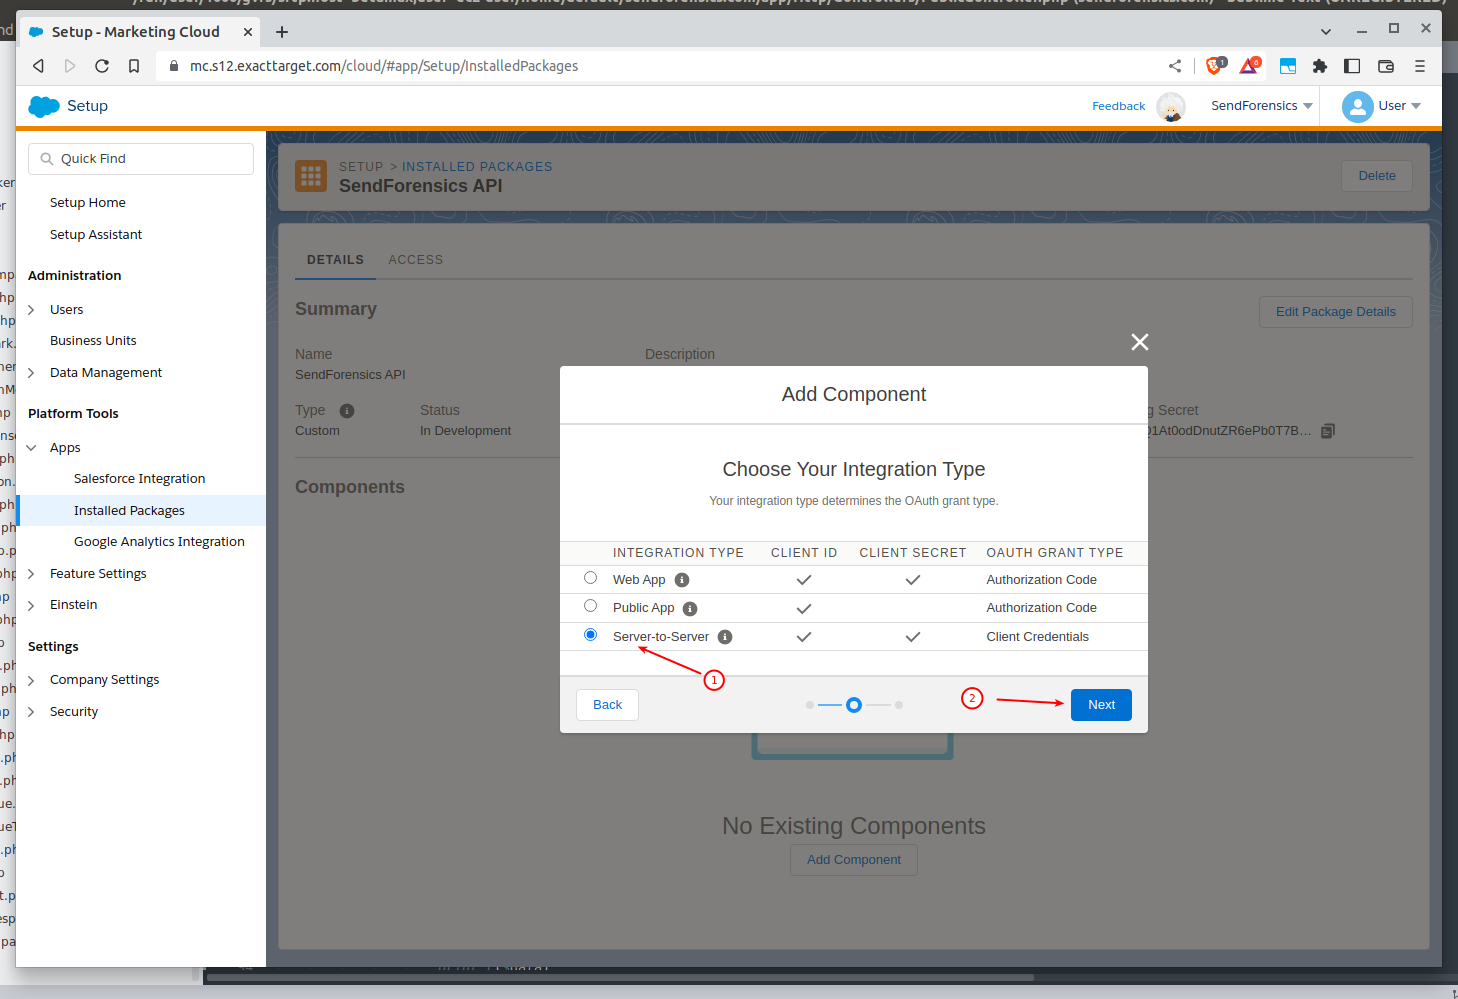Click the current step progress indicator dot
The height and width of the screenshot is (999, 1458).
854,705
